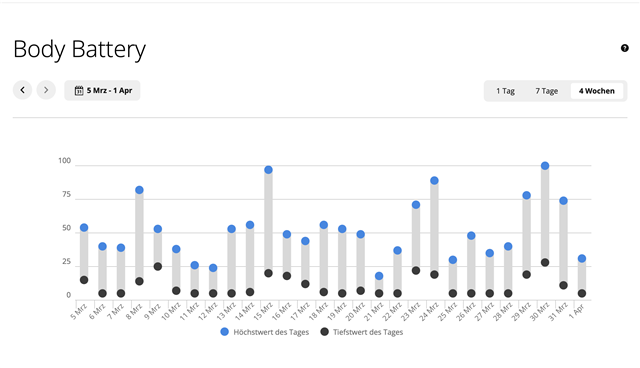Image resolution: width=640 pixels, height=368 pixels.
Task: Click the blue legend dot for Höchstwert
Action: pos(224,332)
